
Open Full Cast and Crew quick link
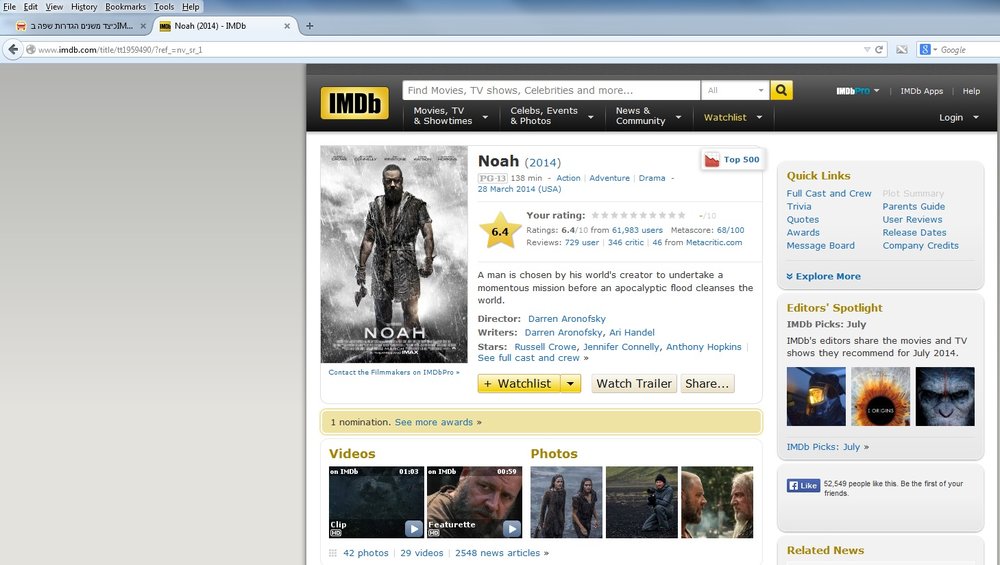[828, 193]
